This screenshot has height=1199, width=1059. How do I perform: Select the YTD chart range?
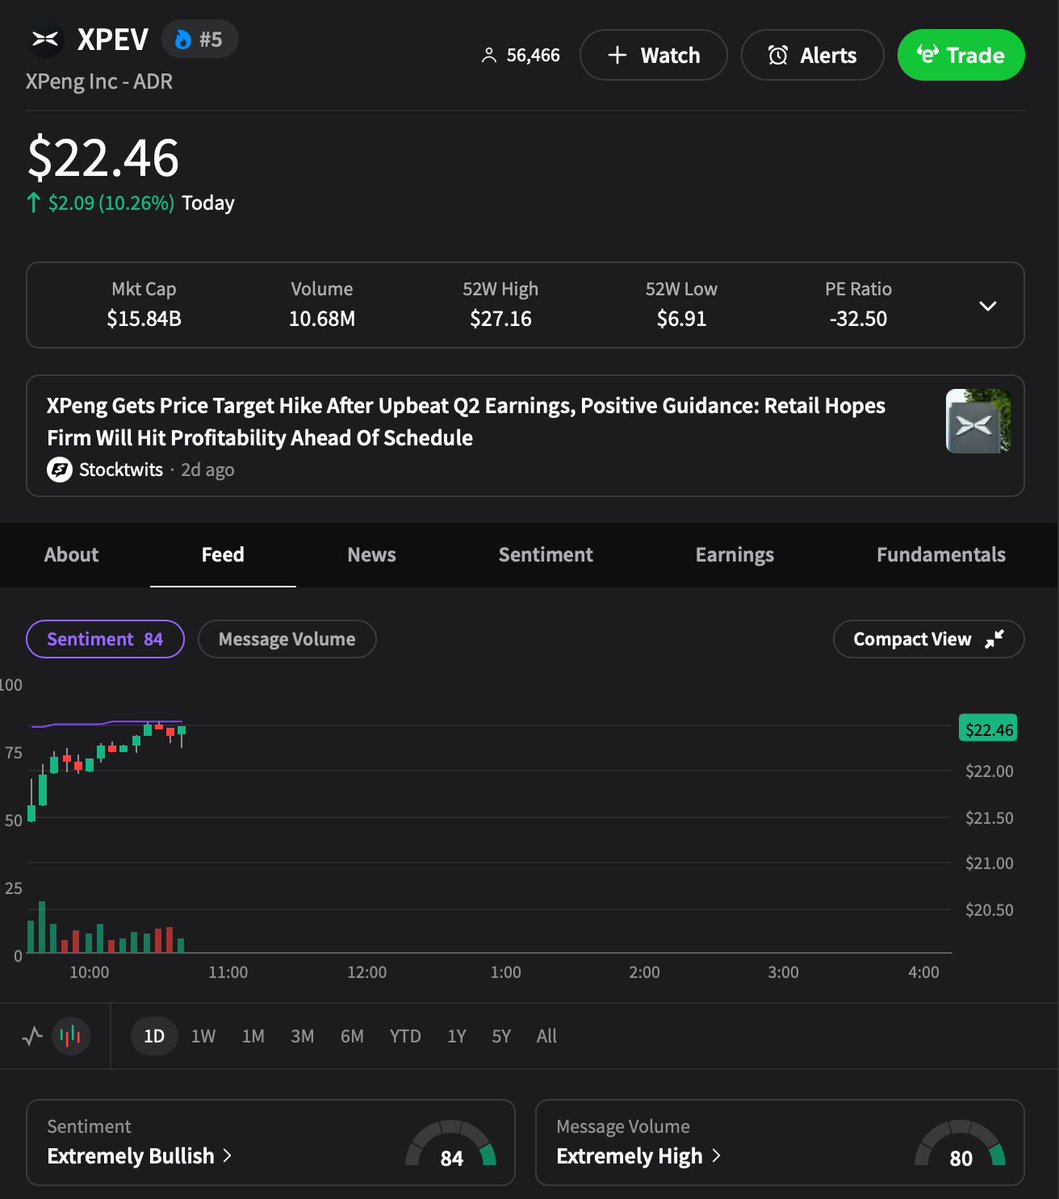pyautogui.click(x=405, y=1036)
